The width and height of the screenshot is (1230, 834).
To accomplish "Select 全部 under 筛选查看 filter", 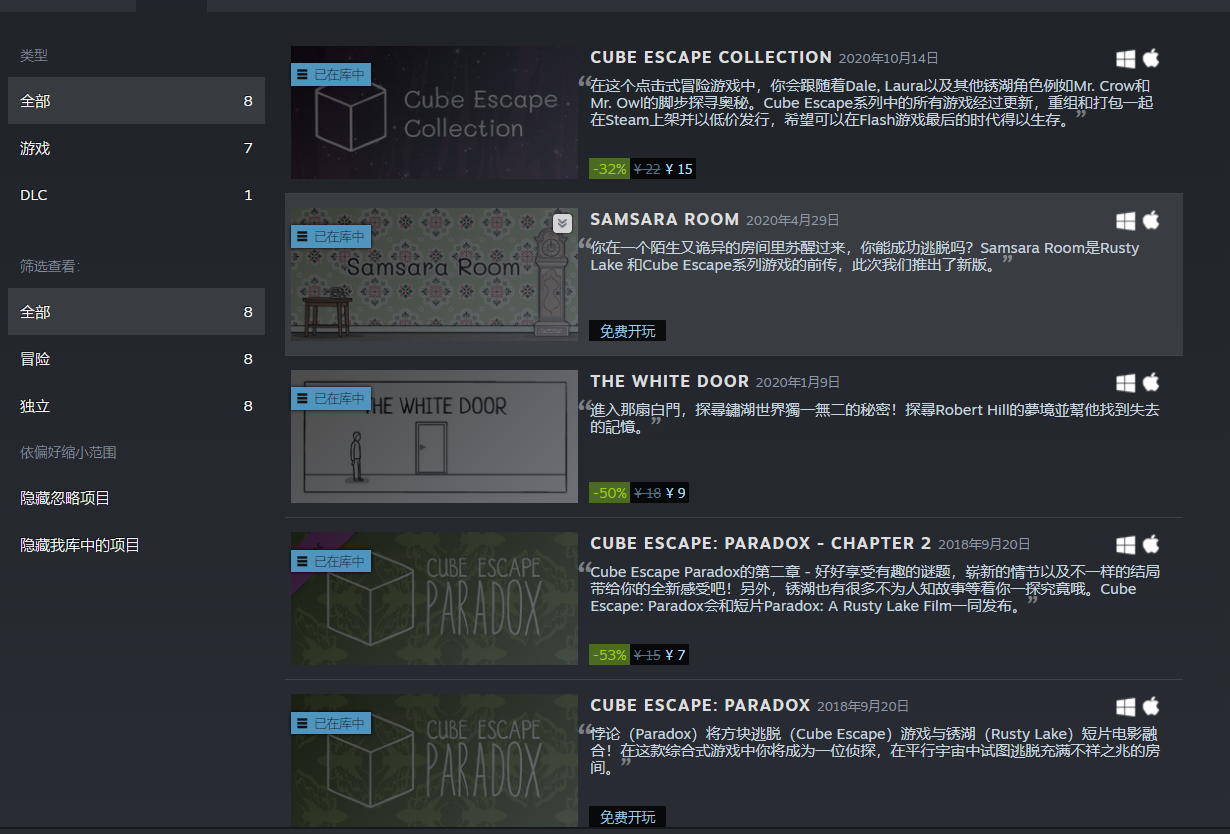I will coord(136,312).
